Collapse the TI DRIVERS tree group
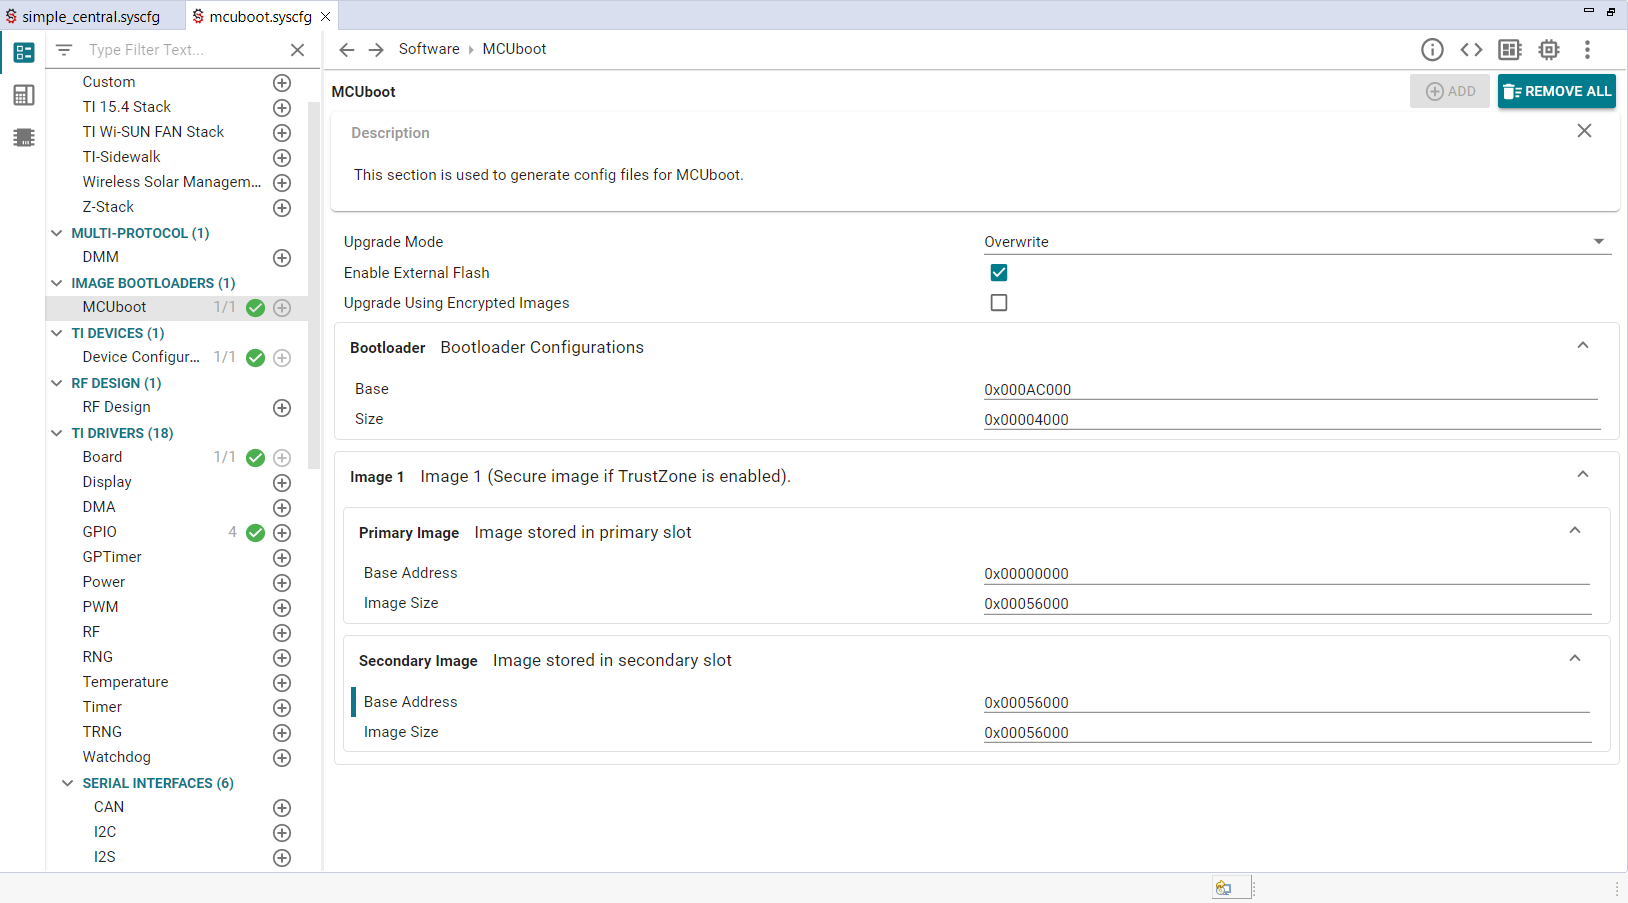This screenshot has width=1628, height=903. pos(57,433)
